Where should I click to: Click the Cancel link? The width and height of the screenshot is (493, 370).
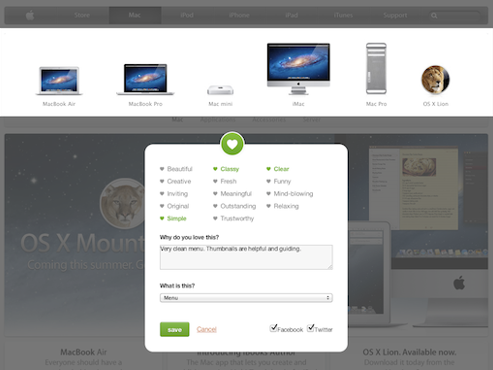[x=207, y=329]
